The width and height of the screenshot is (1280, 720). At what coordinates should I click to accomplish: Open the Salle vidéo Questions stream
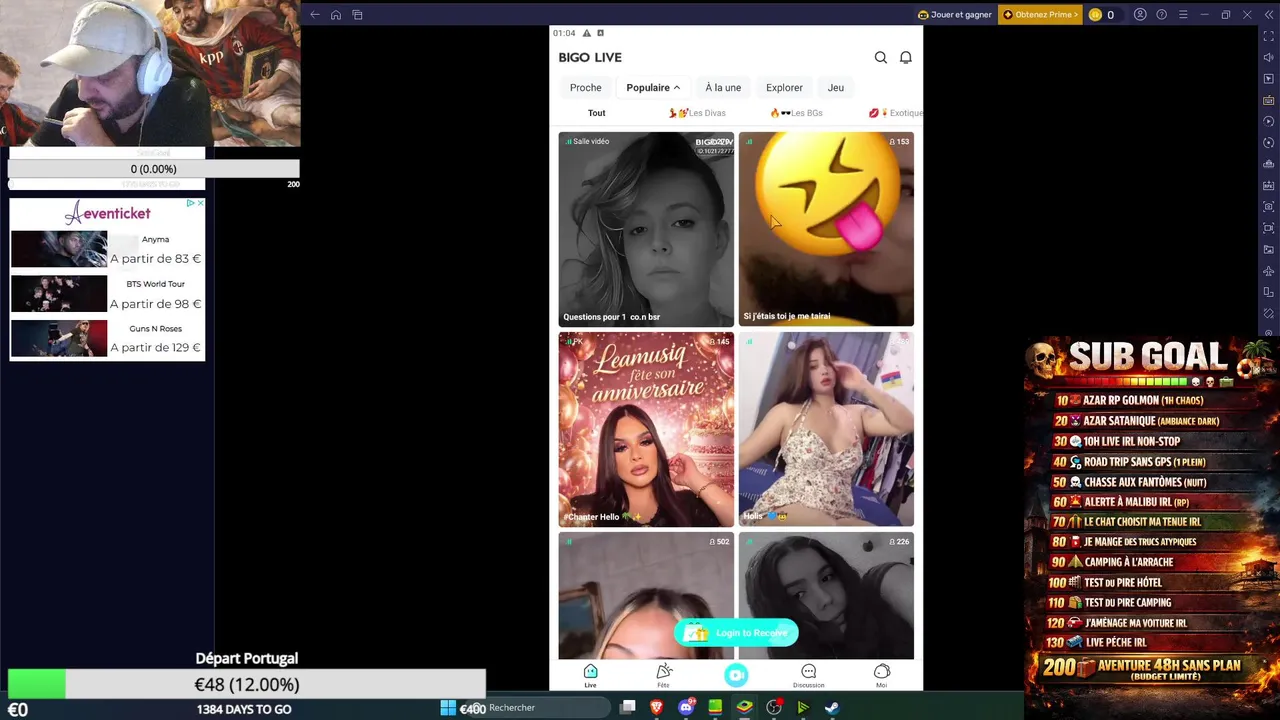[646, 229]
